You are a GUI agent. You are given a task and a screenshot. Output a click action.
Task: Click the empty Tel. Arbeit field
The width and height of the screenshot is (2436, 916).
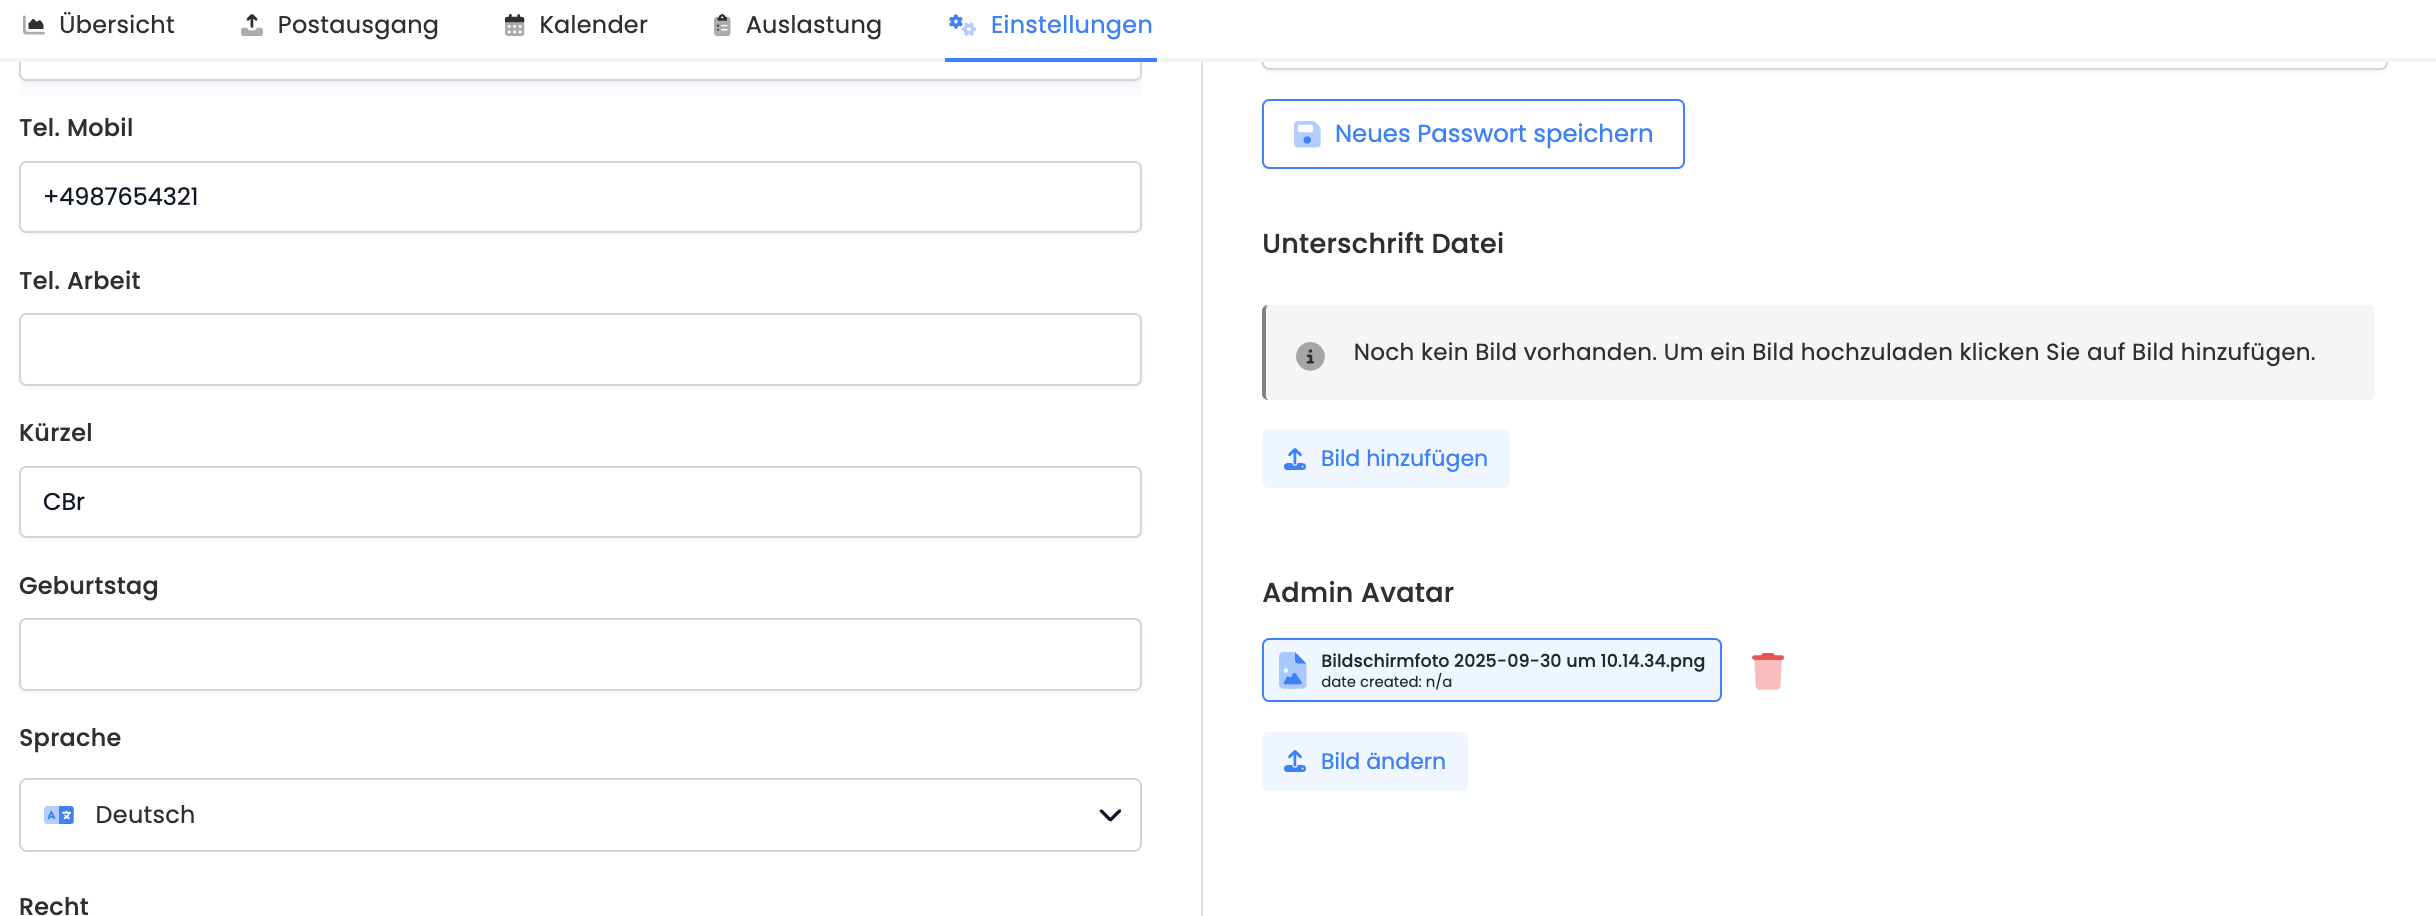click(x=580, y=350)
